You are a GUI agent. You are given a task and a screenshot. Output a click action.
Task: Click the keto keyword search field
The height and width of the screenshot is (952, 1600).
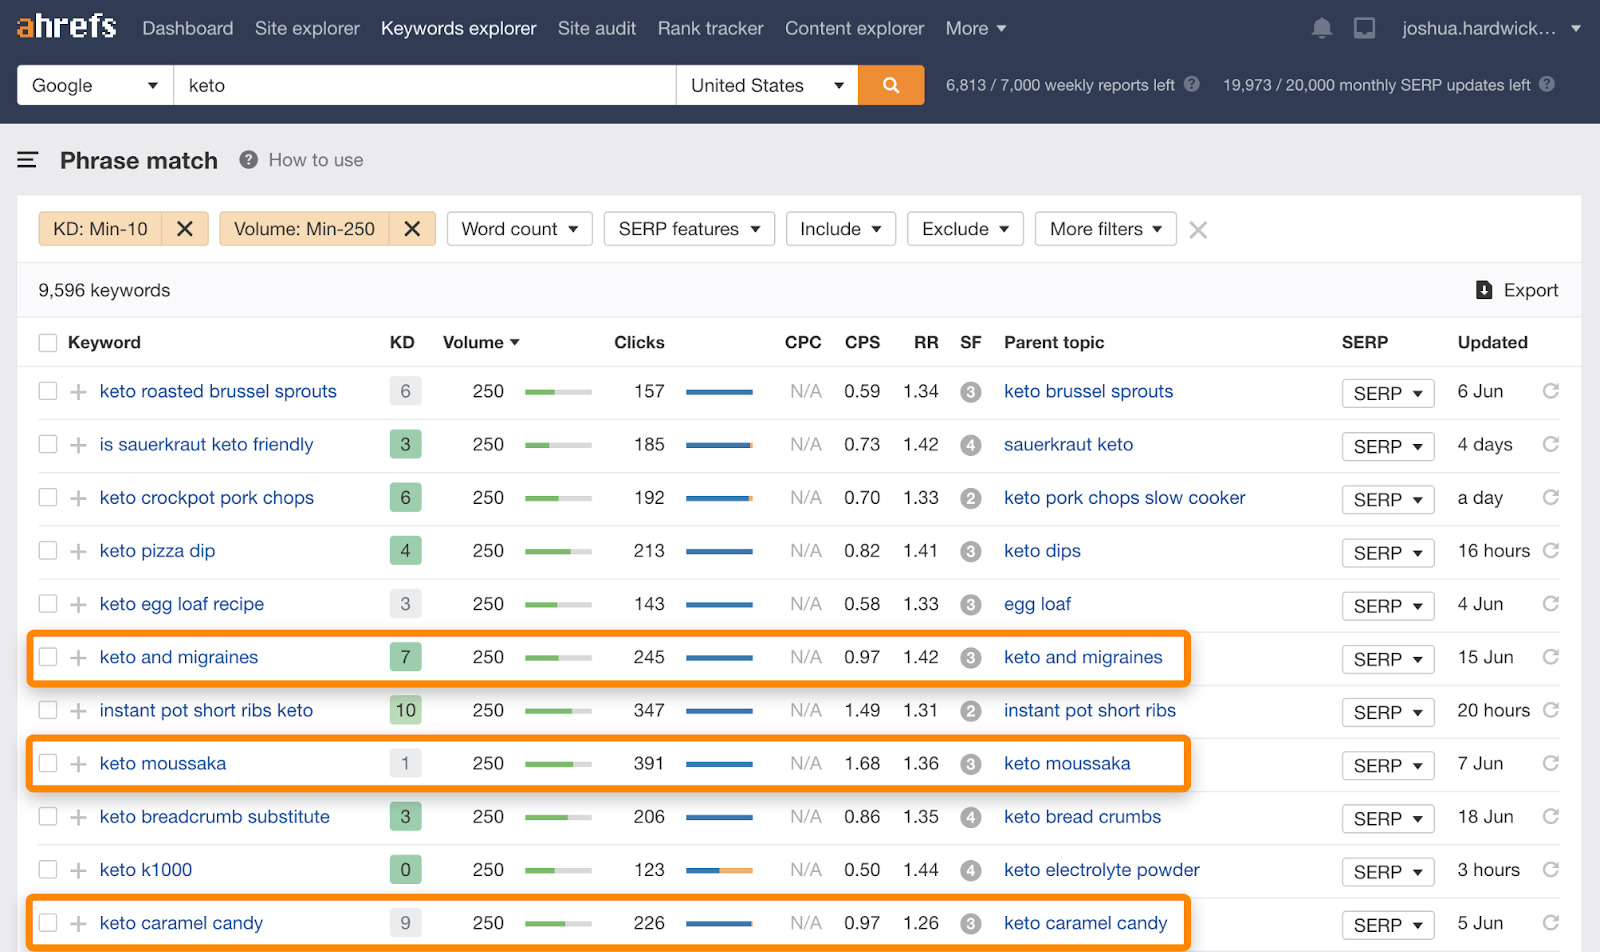[425, 85]
